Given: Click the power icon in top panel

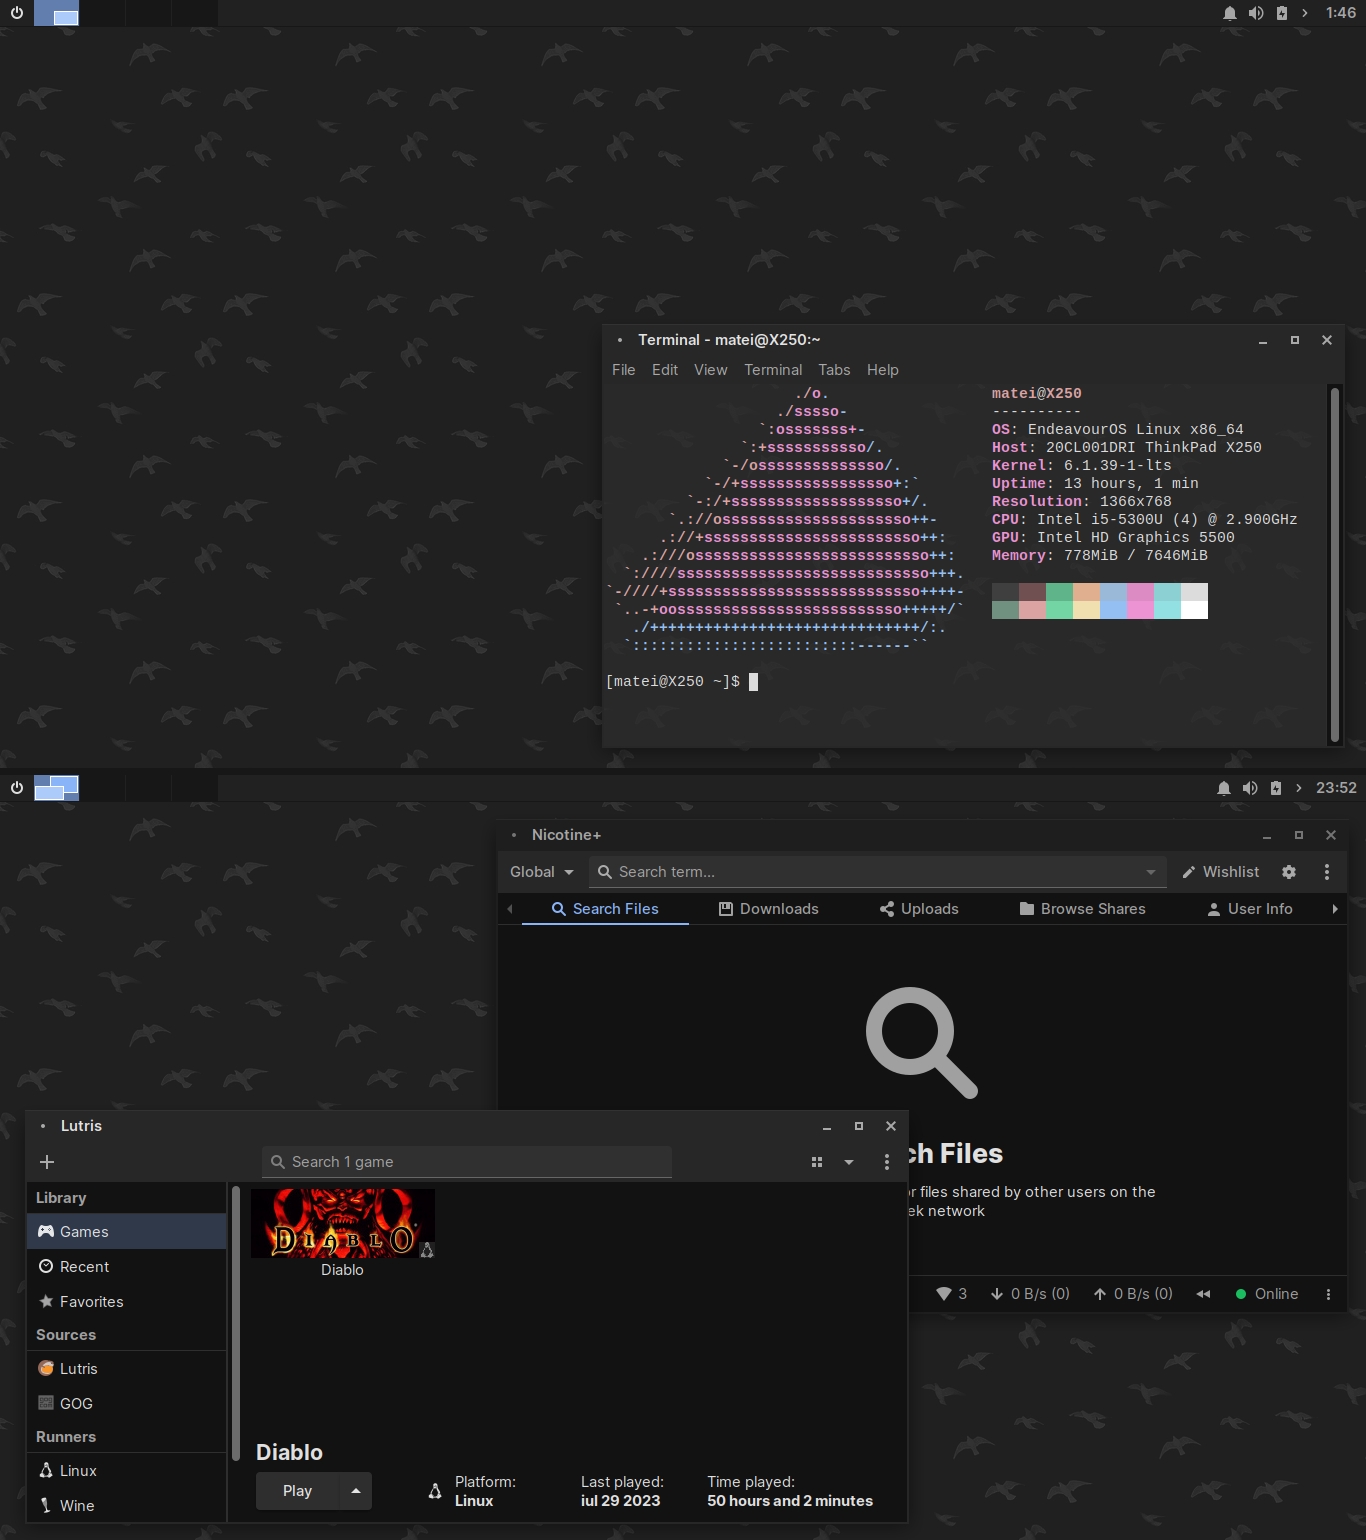Looking at the screenshot, I should point(17,13).
